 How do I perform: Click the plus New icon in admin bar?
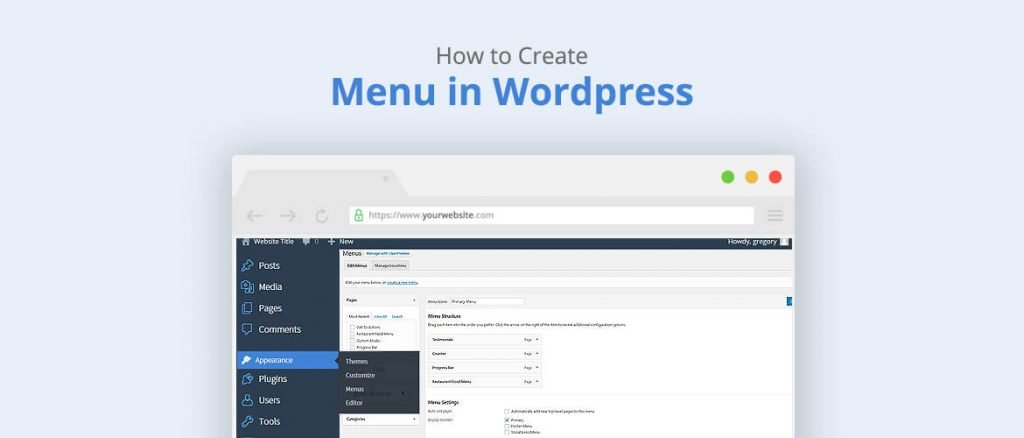click(332, 242)
